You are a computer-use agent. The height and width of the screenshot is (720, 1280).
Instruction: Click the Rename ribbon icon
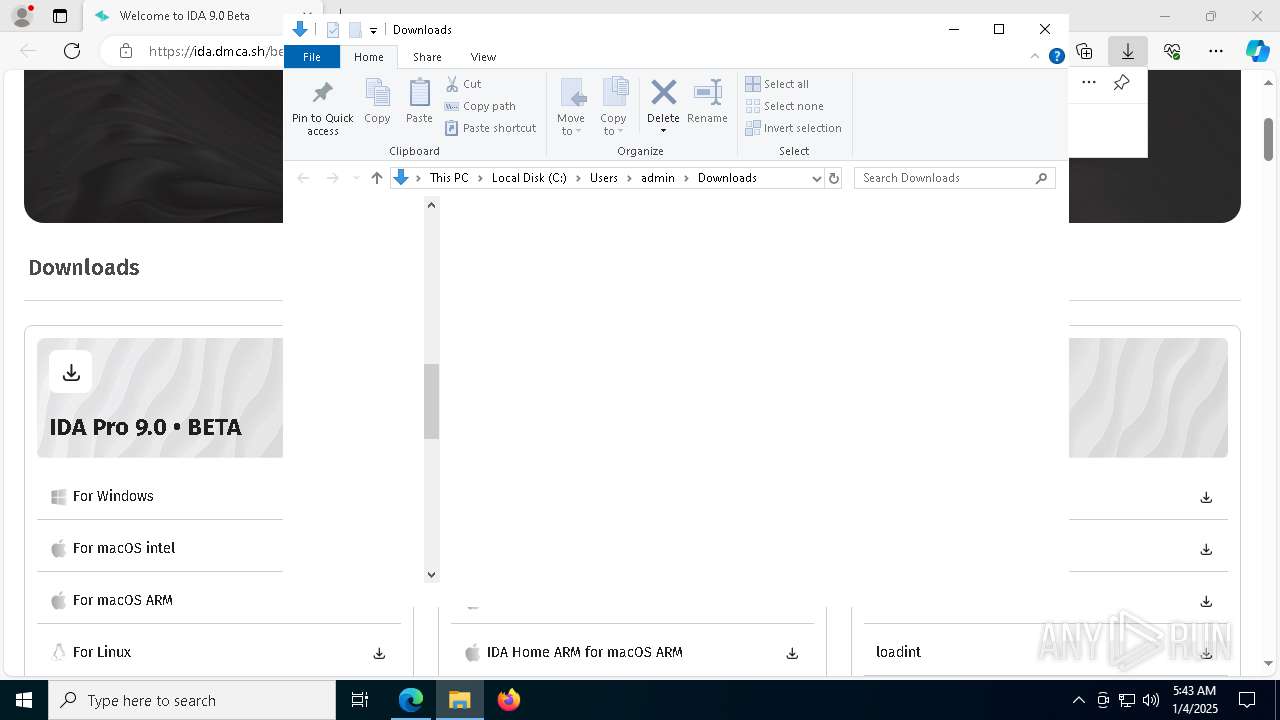(707, 102)
